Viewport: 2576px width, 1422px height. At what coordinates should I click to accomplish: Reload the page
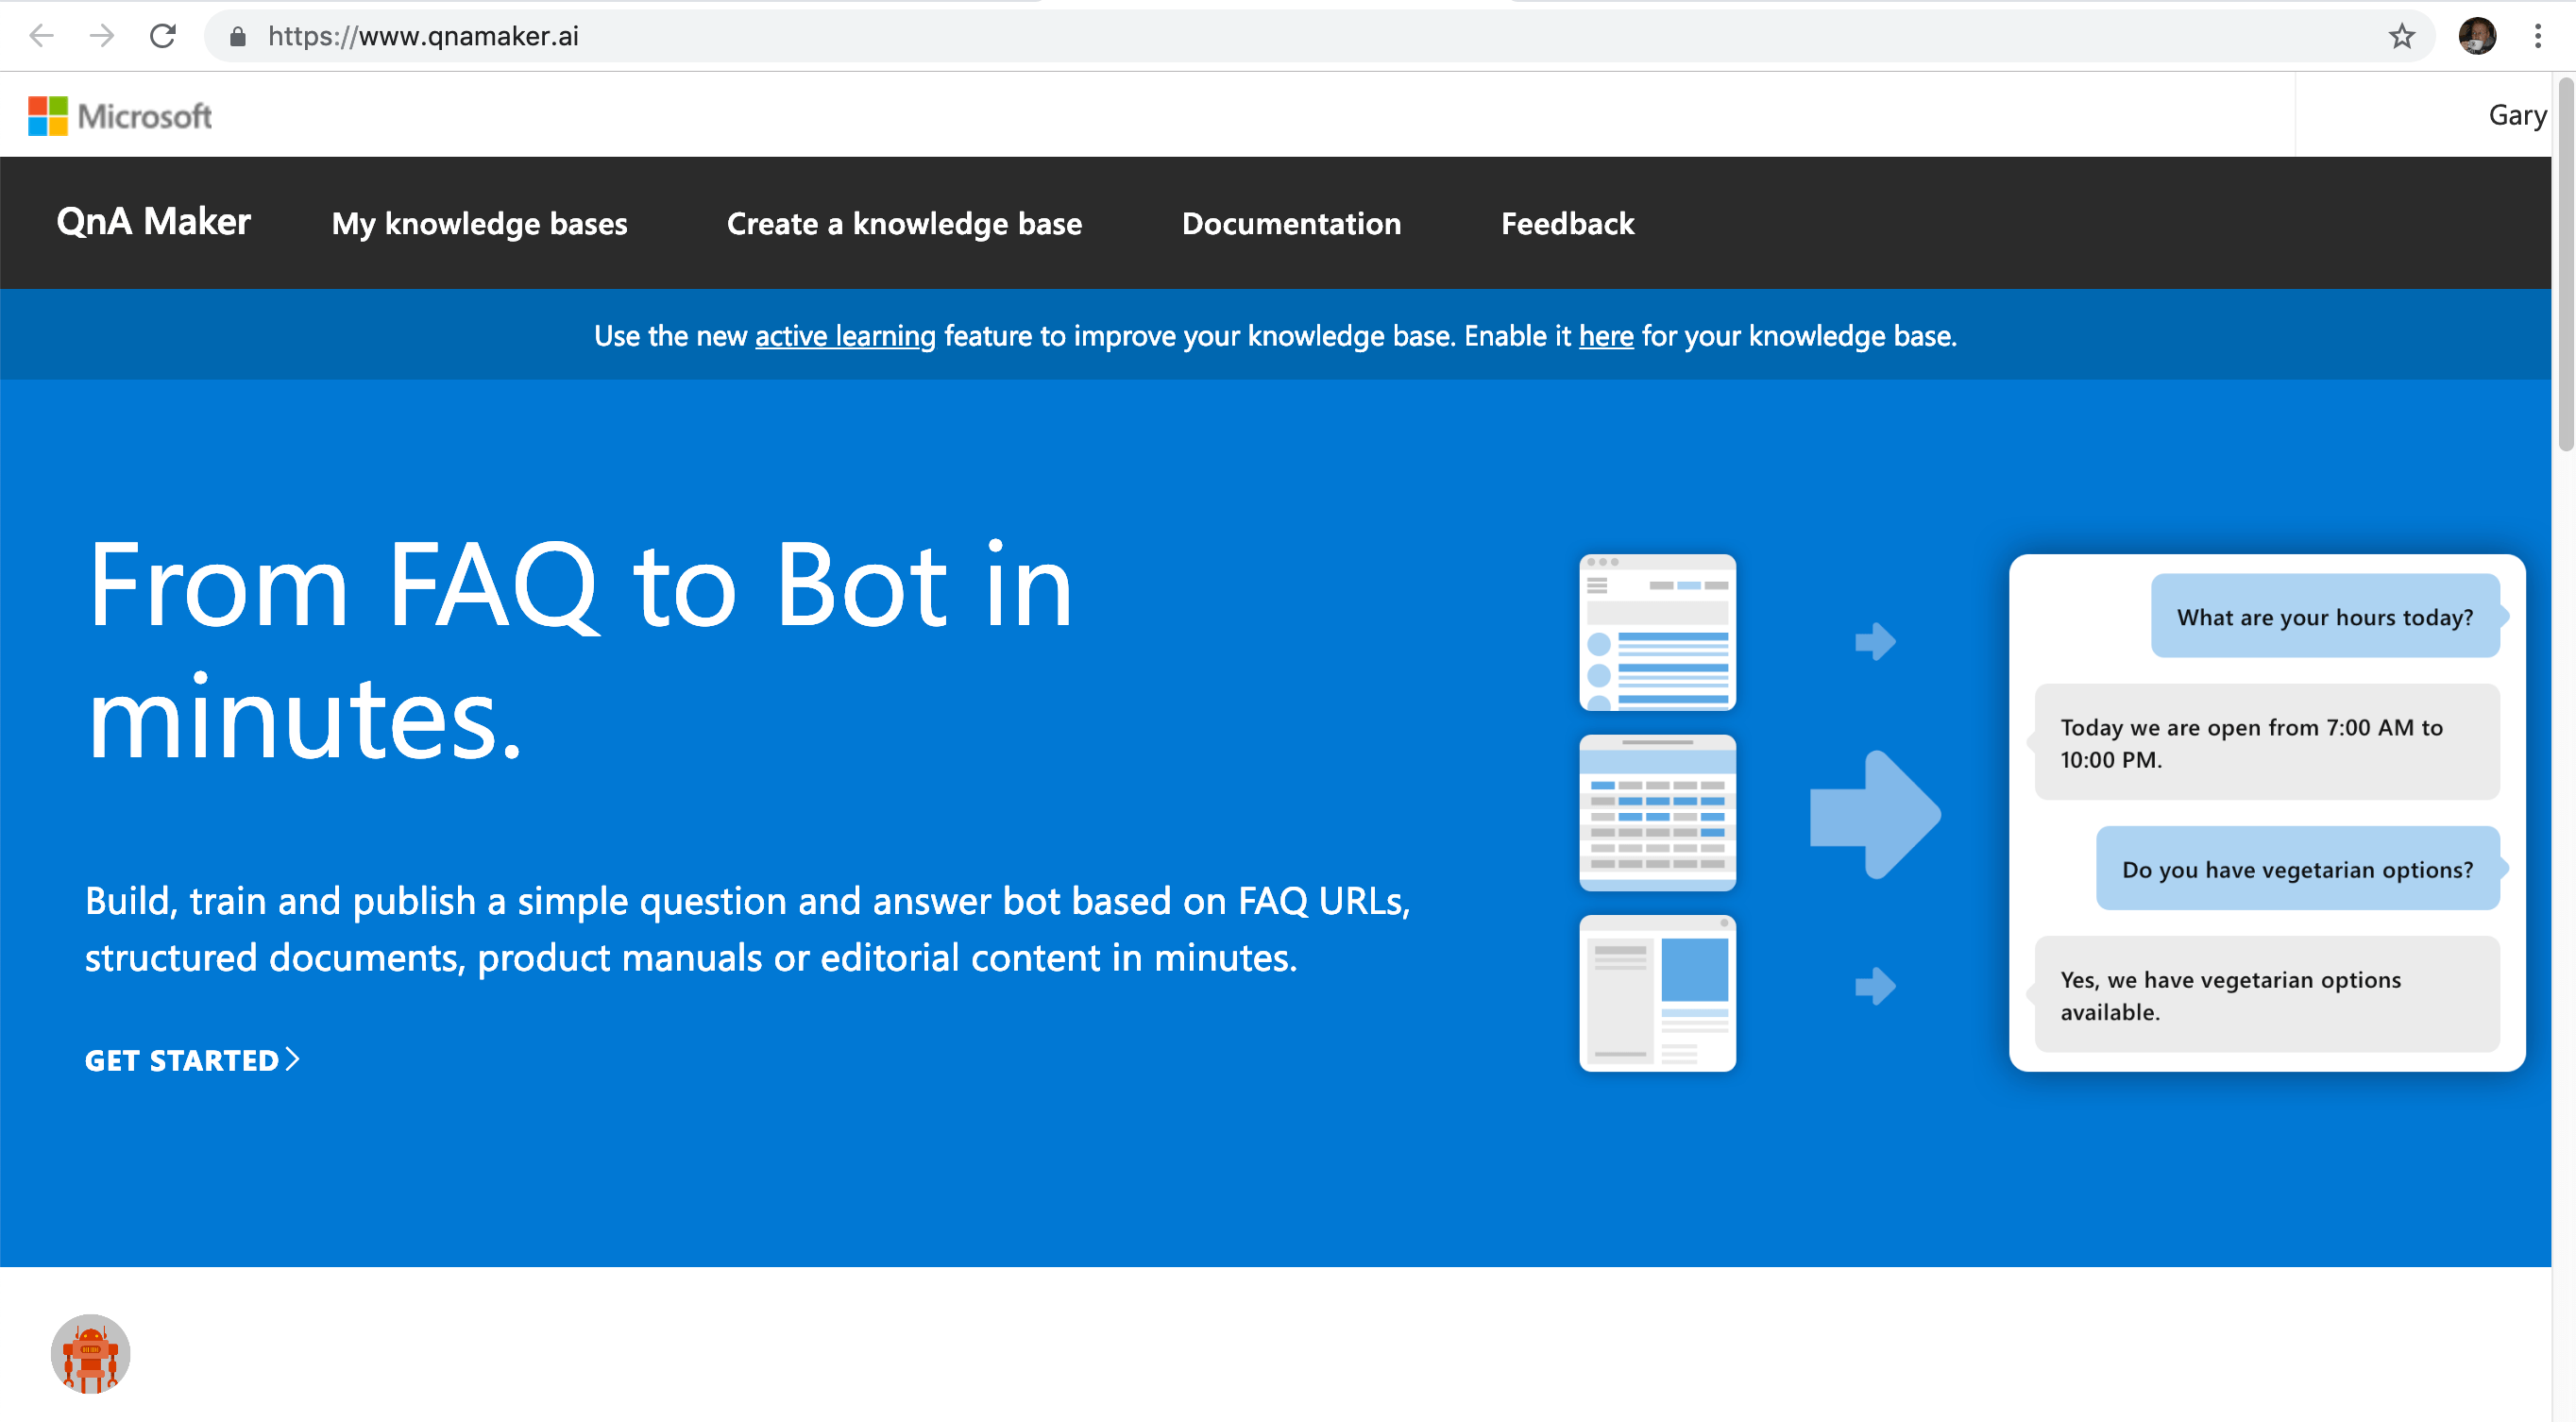click(163, 36)
